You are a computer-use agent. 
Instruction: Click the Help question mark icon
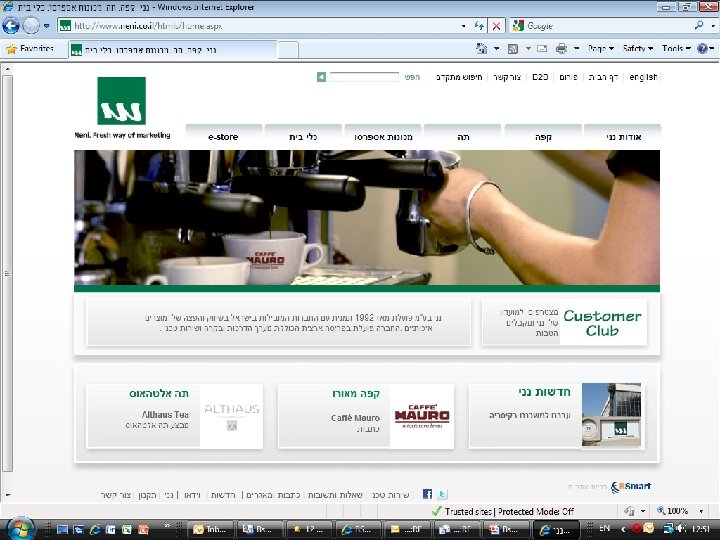(702, 48)
